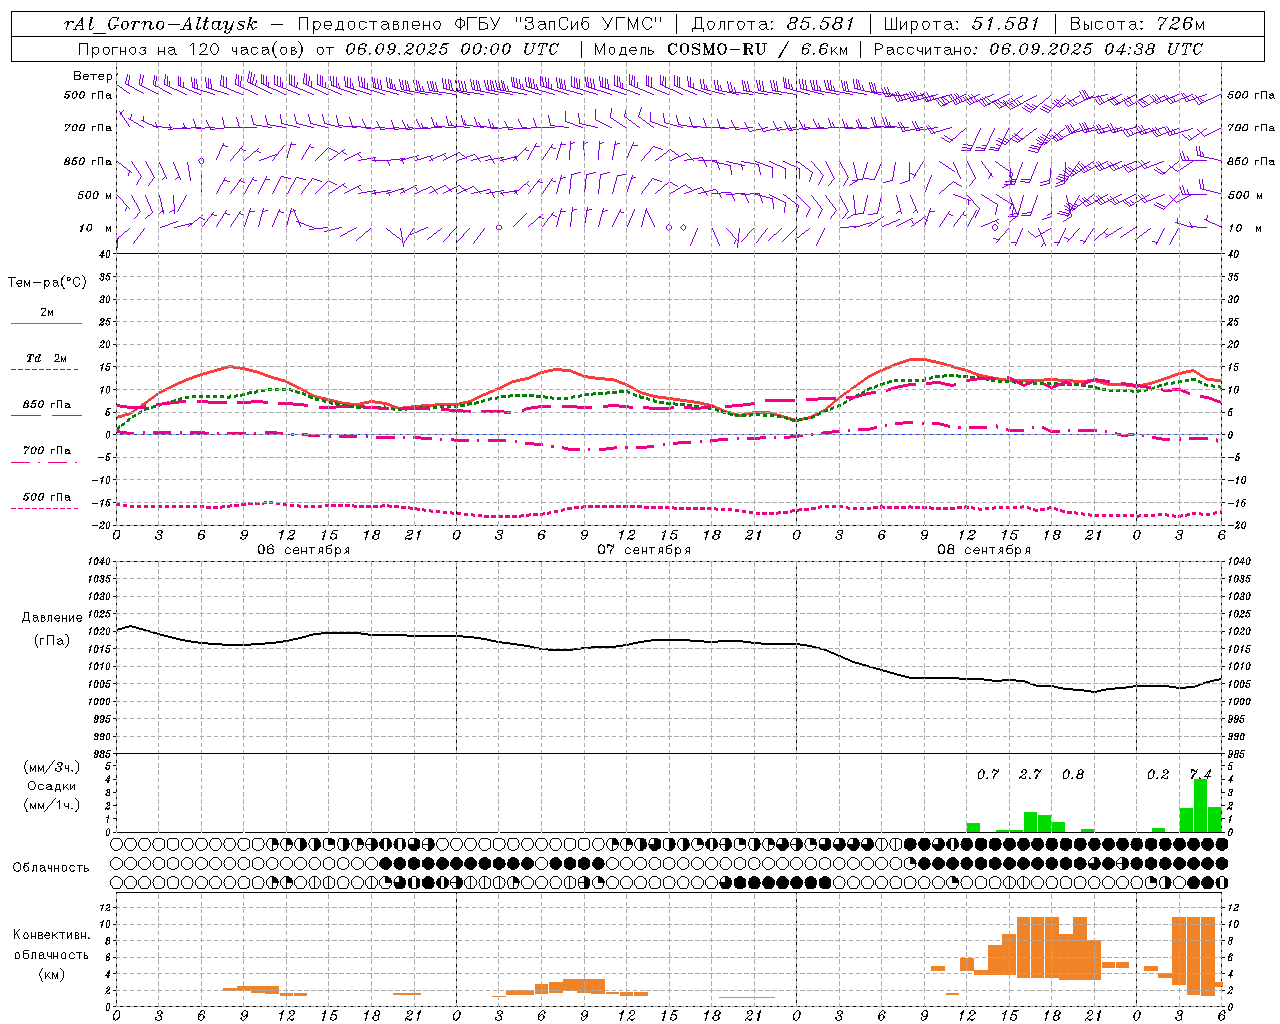Click the '500 гПа' dotted temperature legend entry
The image size is (1280, 1024).
[x=46, y=502]
